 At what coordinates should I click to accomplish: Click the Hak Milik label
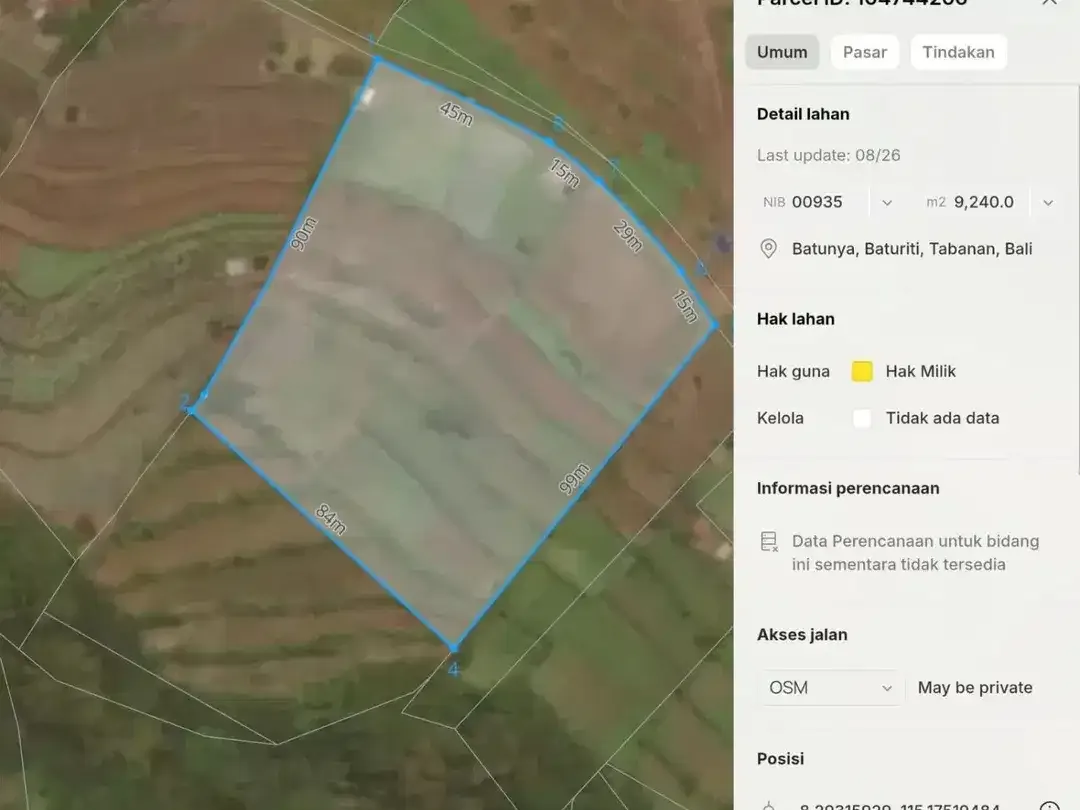pyautogui.click(x=920, y=371)
